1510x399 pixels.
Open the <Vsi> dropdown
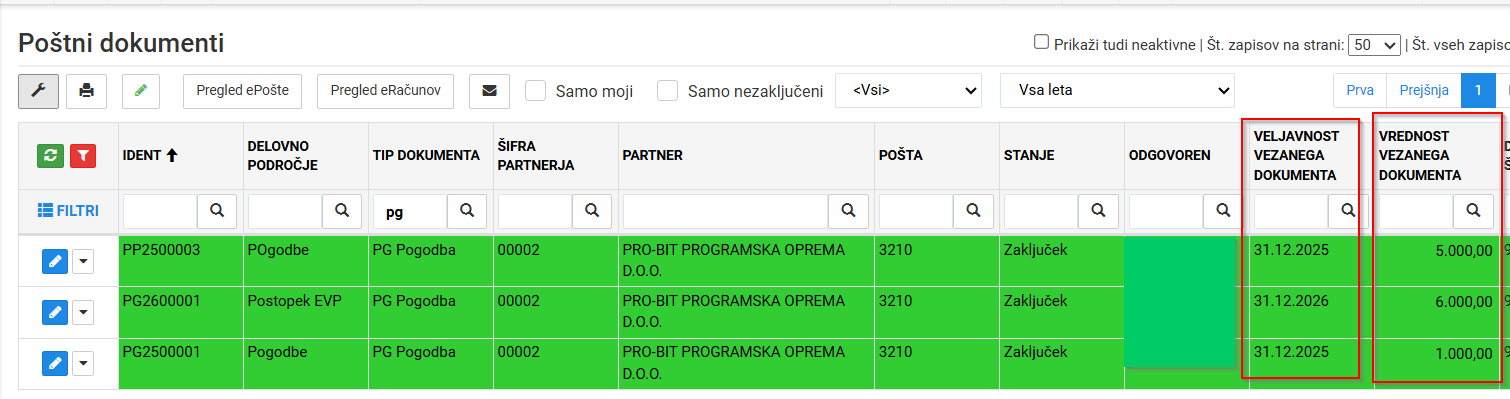909,91
